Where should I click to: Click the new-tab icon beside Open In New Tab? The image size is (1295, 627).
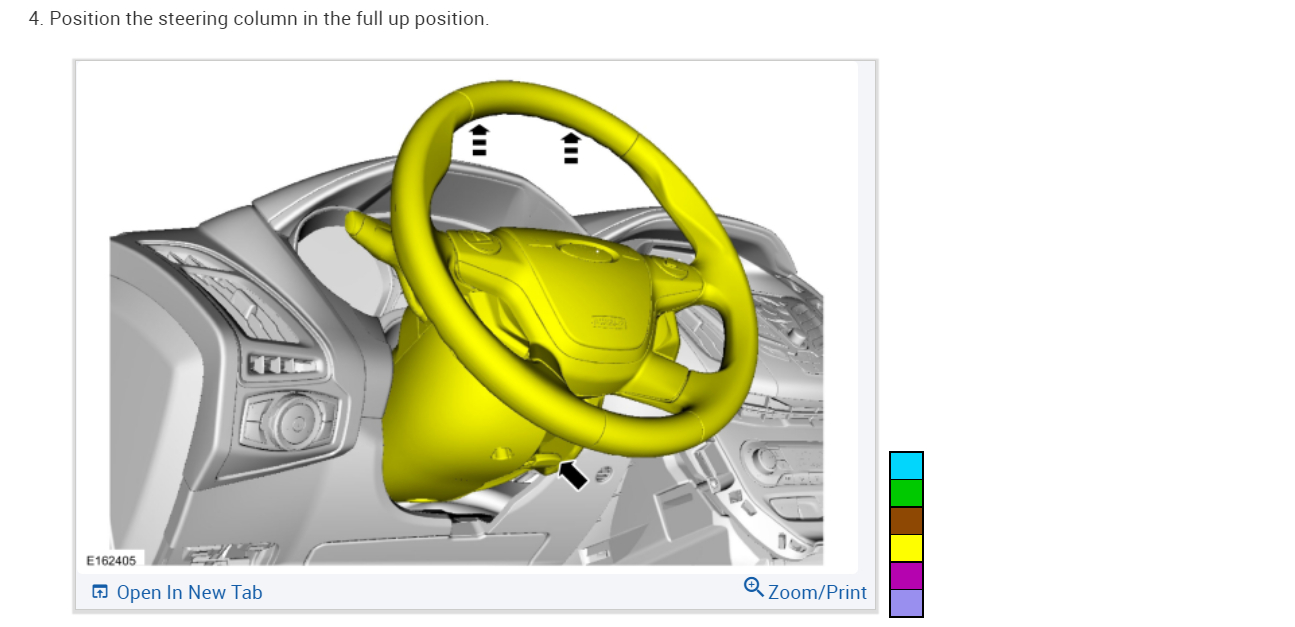[100, 592]
